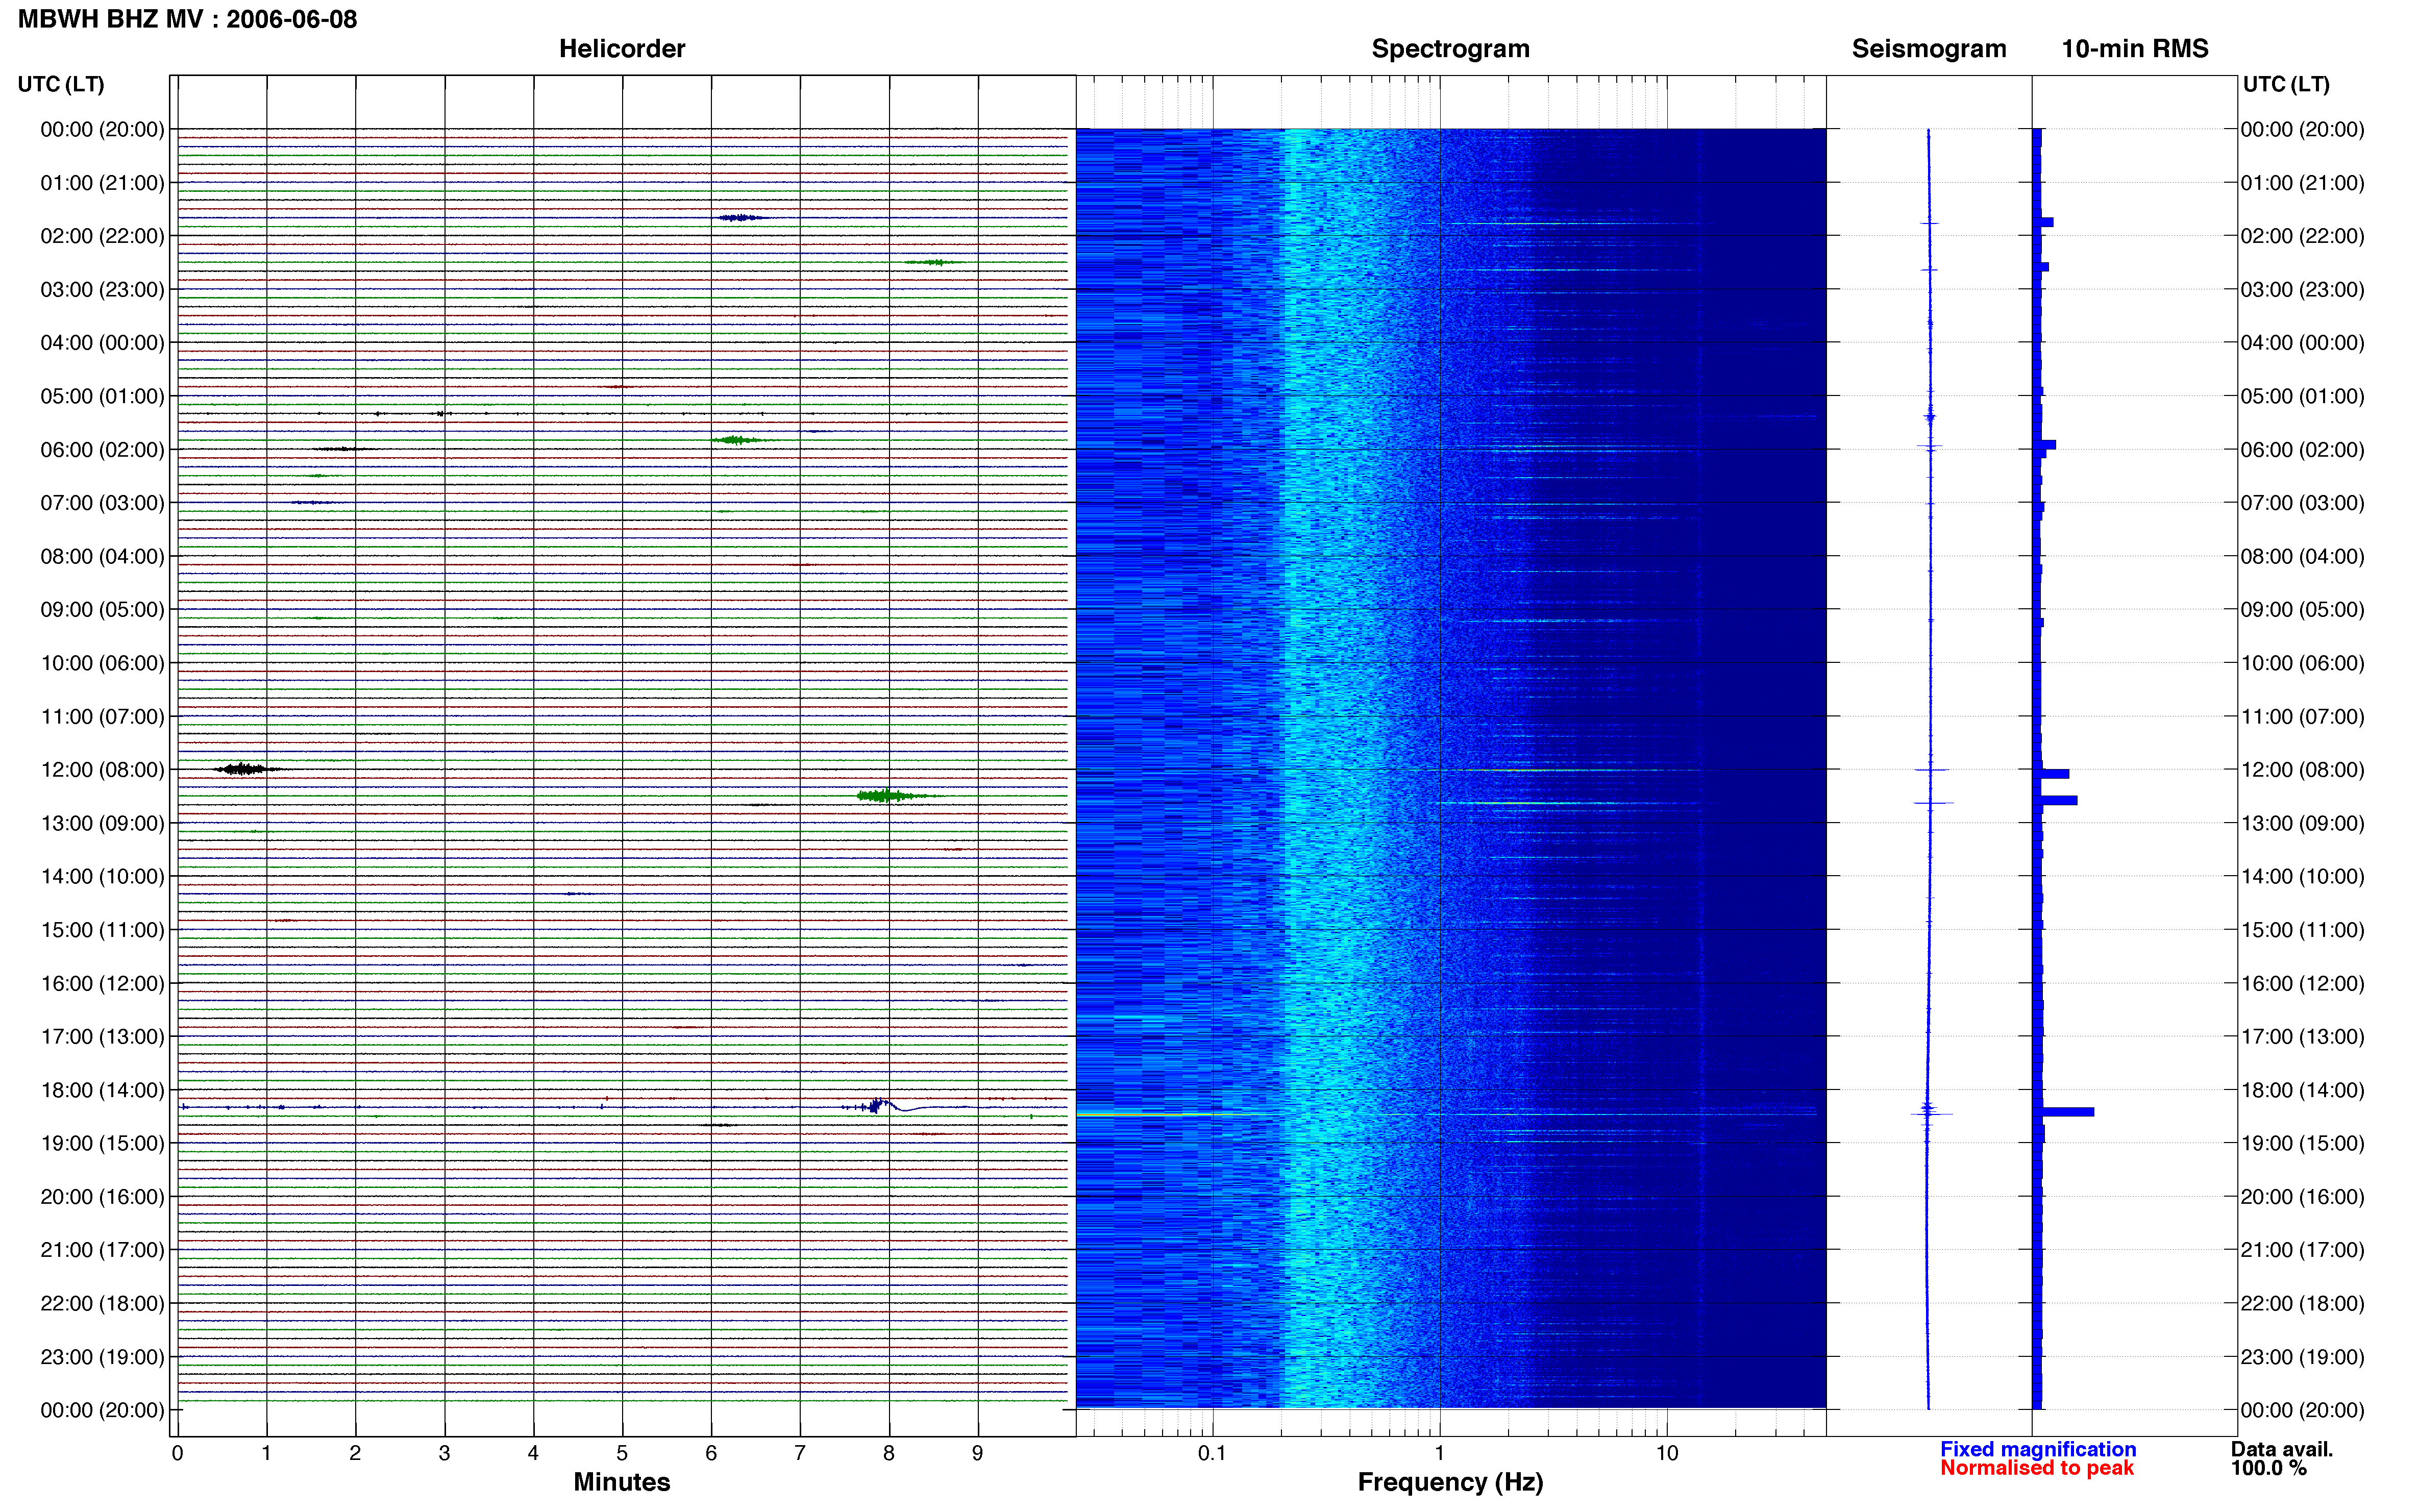Screen dimensions: 2419x1512
Task: Click left time label '15:00 (11:00)'
Action: point(102,930)
